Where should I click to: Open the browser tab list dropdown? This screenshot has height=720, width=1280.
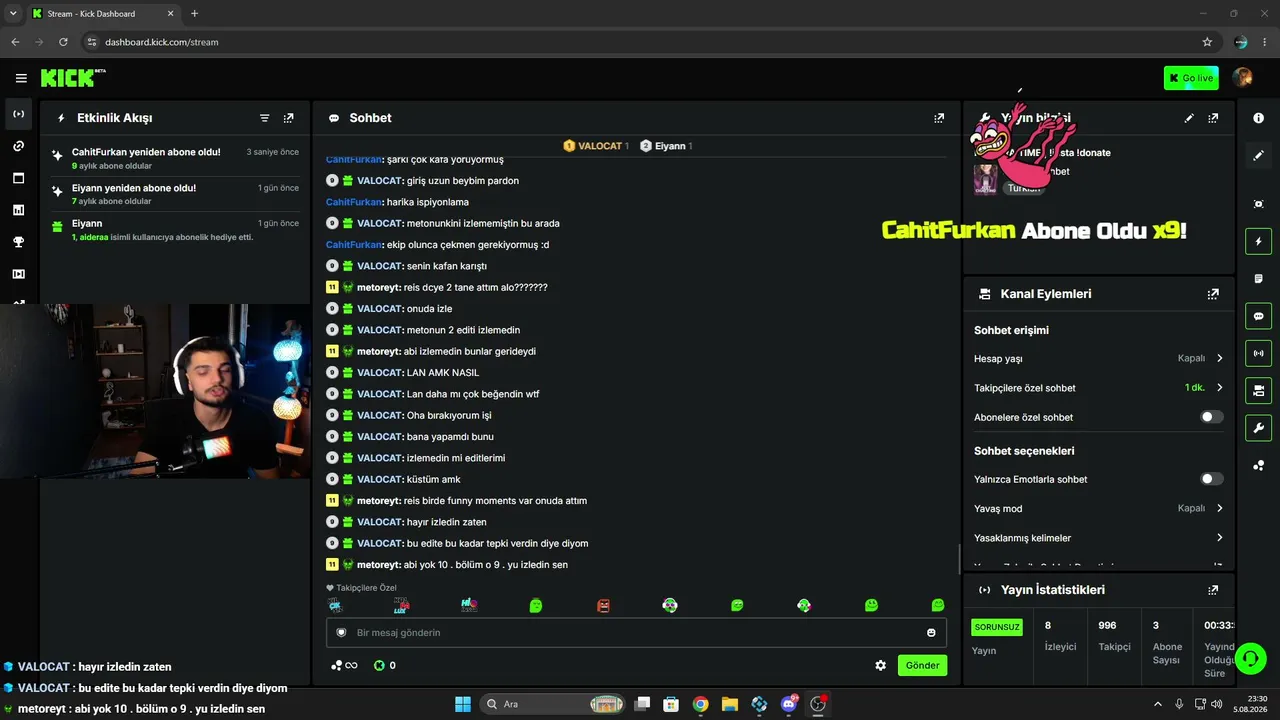coord(13,14)
